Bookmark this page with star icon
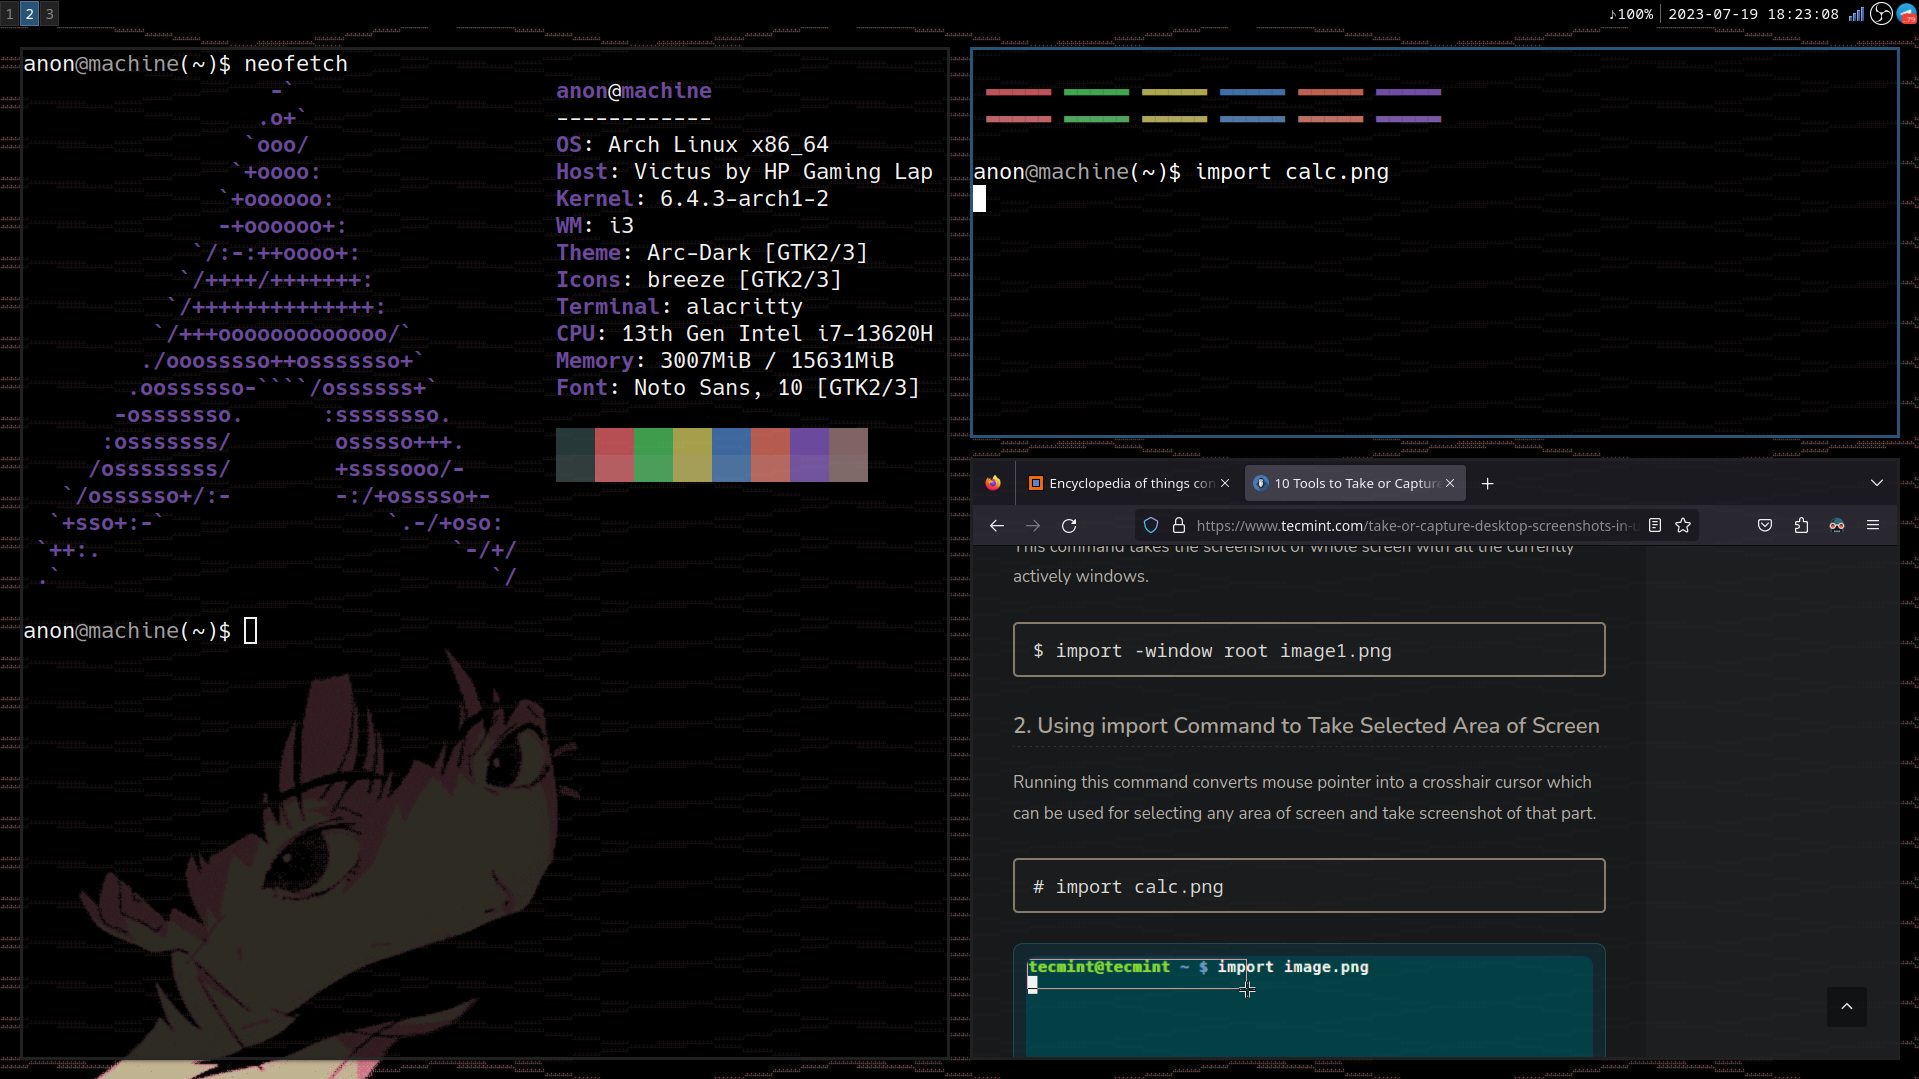 [x=1683, y=525]
